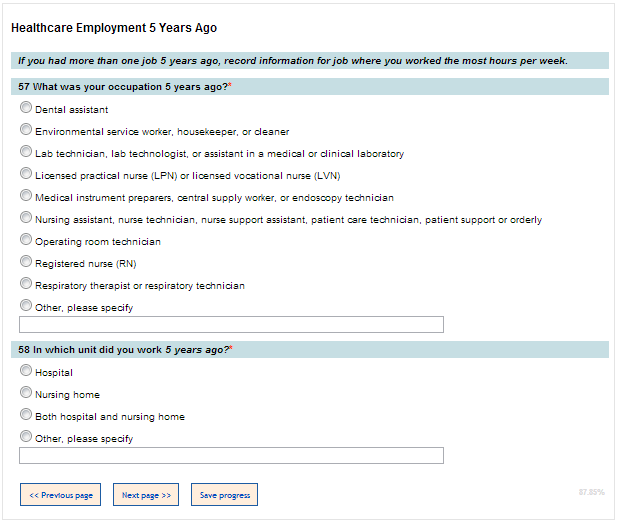Select Operating room technician radio button
Image resolution: width=619 pixels, height=524 pixels.
[26, 240]
